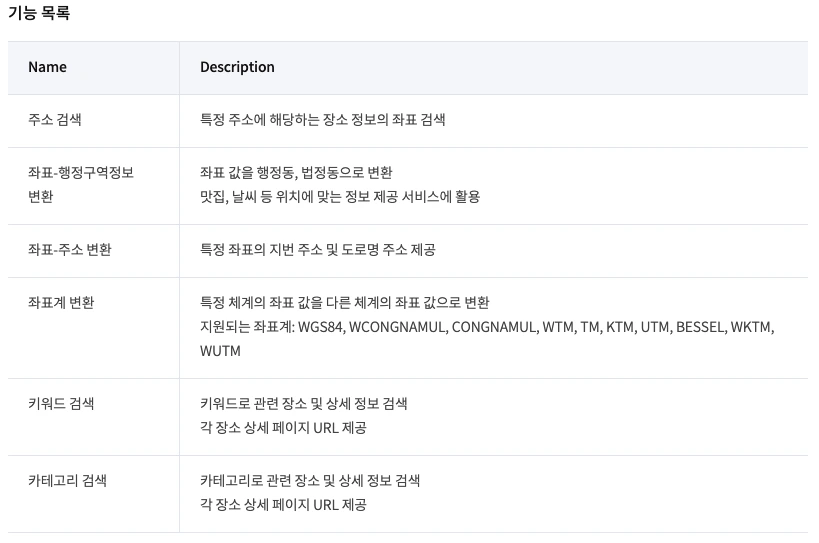
Task: Click the Name column header
Action: click(x=47, y=67)
